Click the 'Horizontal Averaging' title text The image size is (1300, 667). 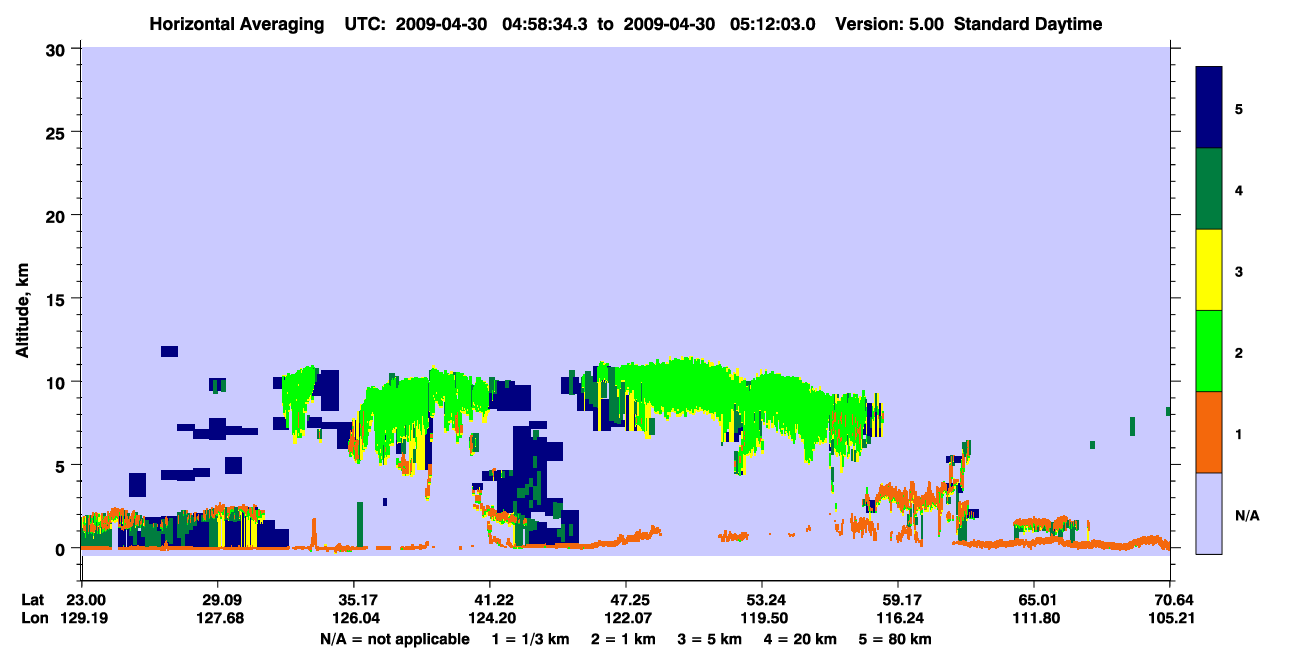tap(236, 24)
